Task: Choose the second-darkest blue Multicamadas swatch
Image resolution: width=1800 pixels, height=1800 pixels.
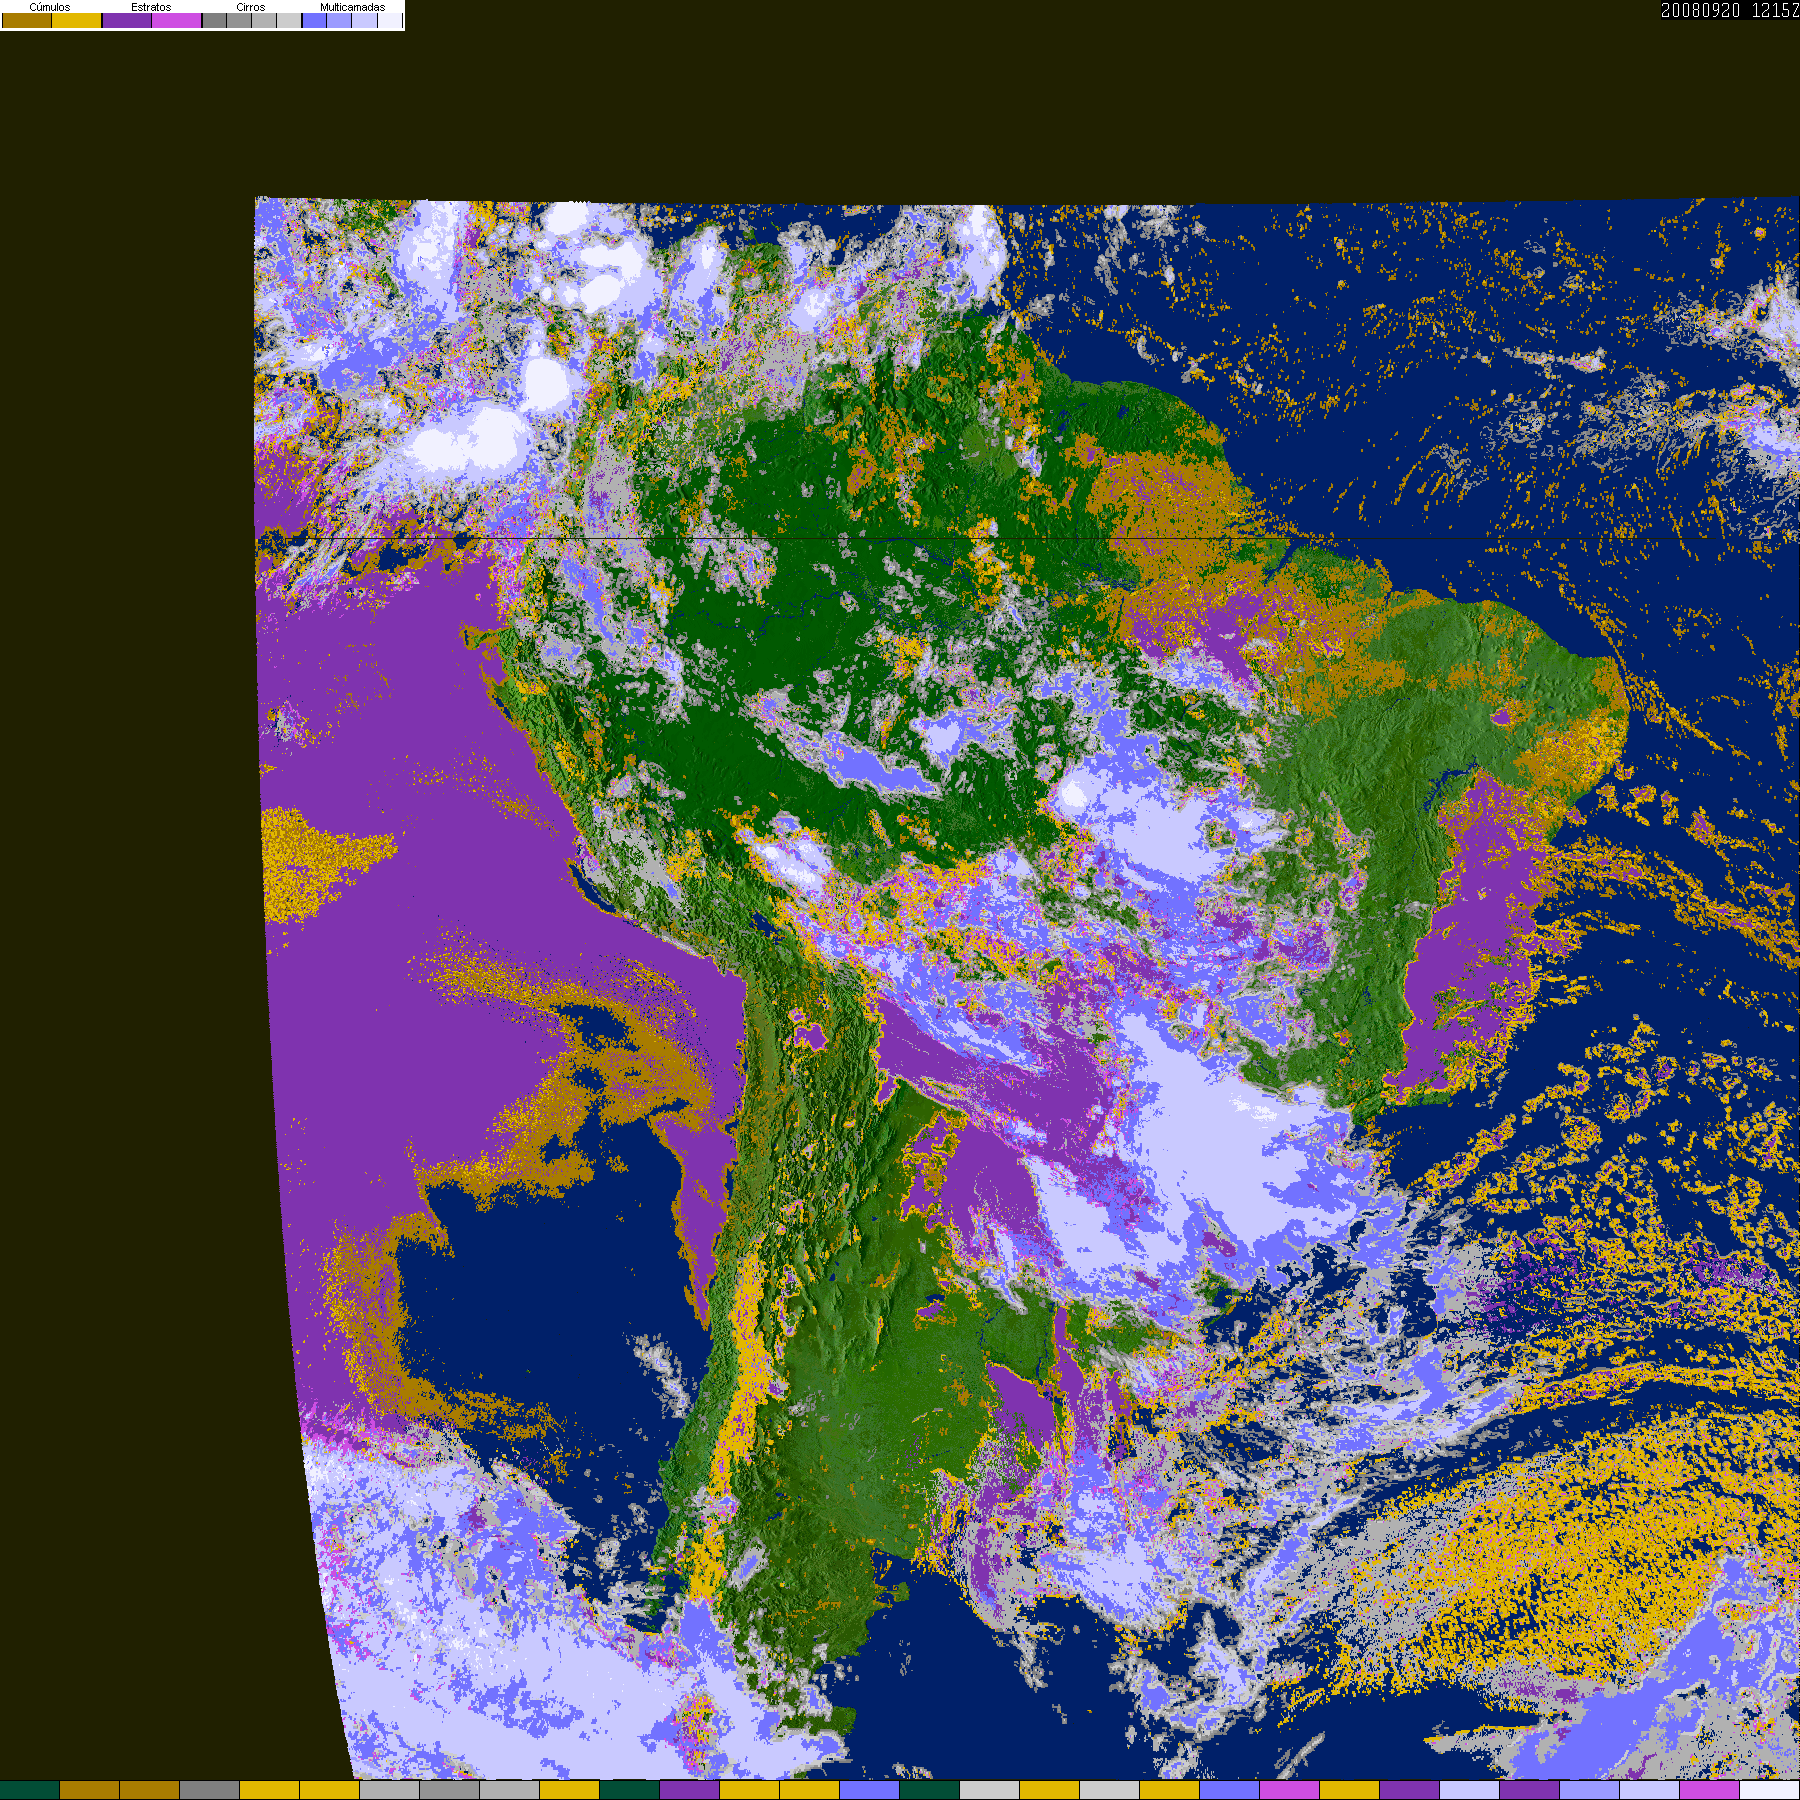Action: coord(339,20)
